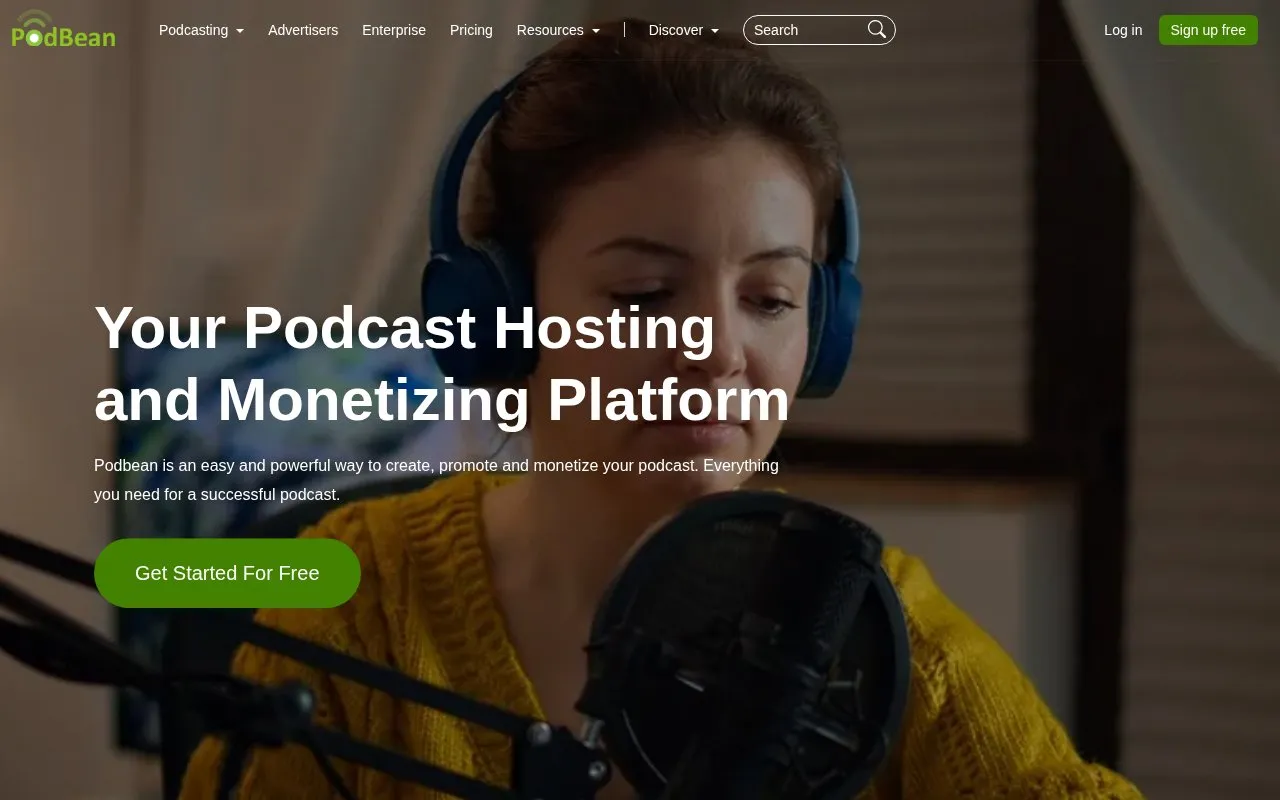Click the Log in link
The height and width of the screenshot is (800, 1280).
pos(1123,30)
